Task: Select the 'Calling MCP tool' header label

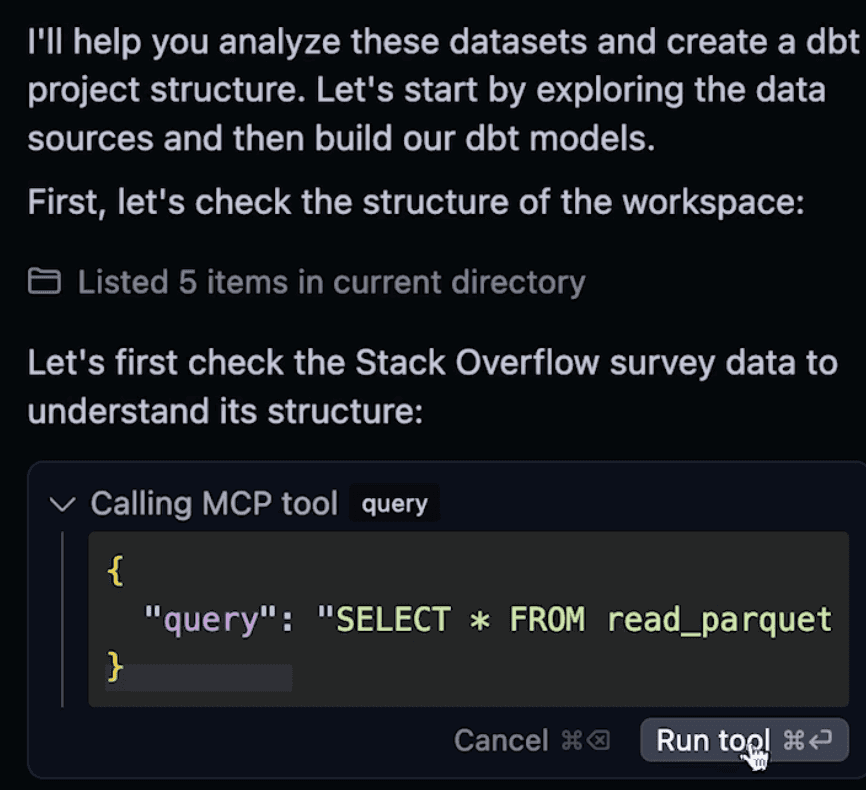Action: (x=214, y=504)
